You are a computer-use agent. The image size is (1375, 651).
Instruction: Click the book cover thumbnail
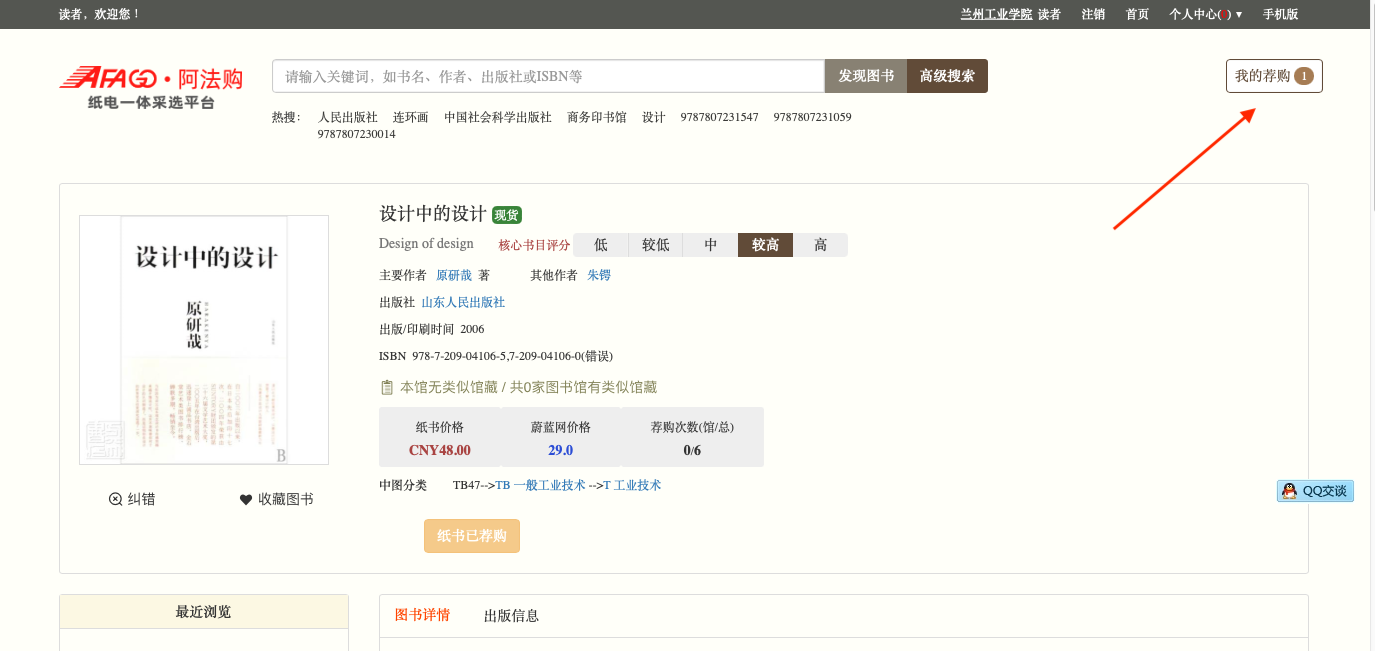[204, 340]
